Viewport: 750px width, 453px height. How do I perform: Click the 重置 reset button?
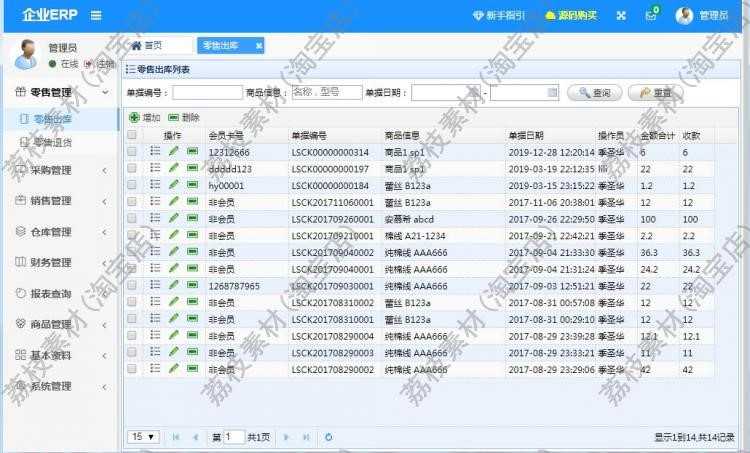pos(656,92)
